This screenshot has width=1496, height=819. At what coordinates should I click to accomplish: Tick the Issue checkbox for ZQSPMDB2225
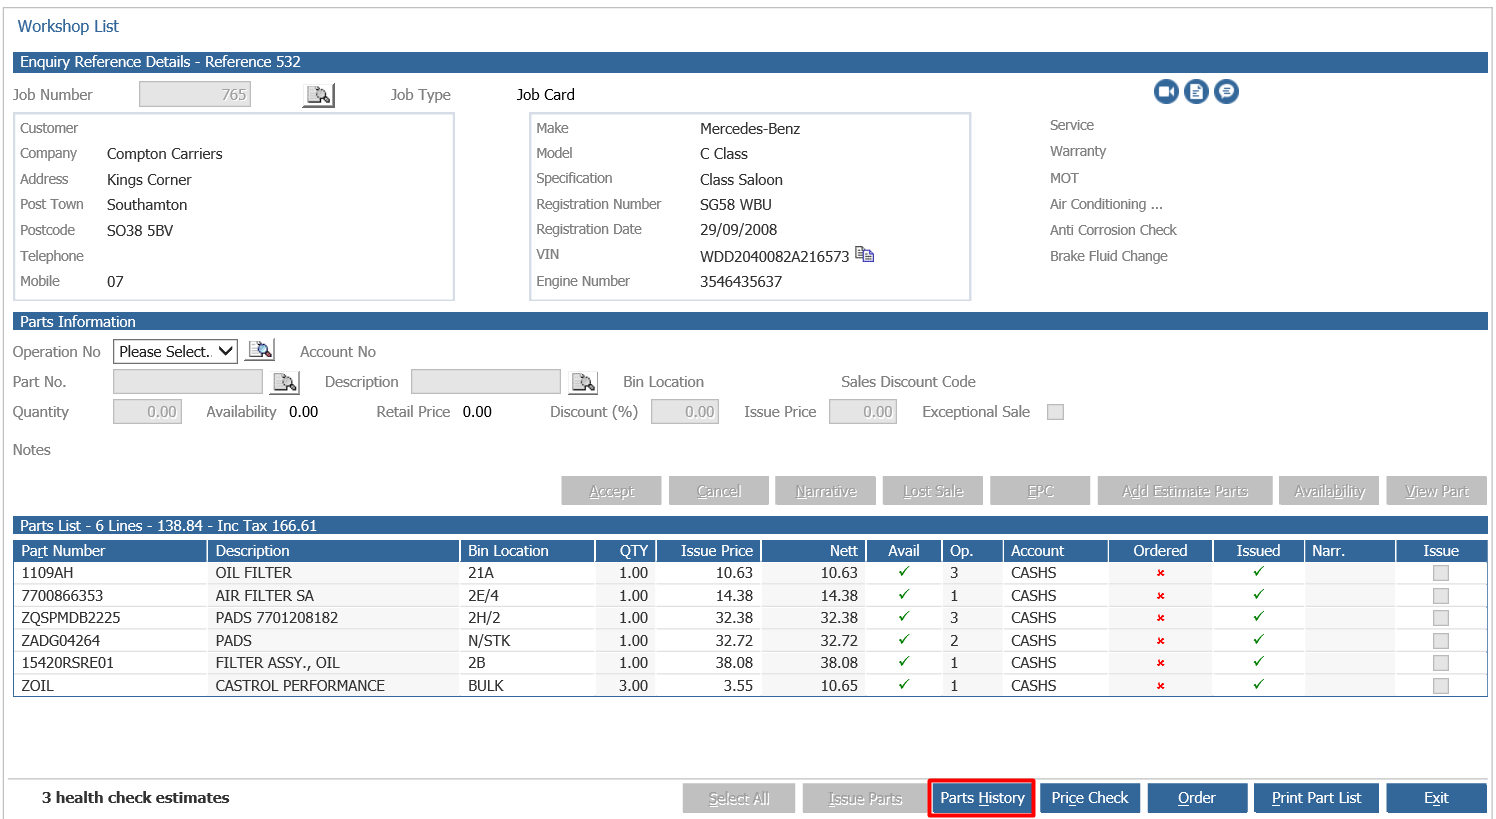tap(1441, 618)
